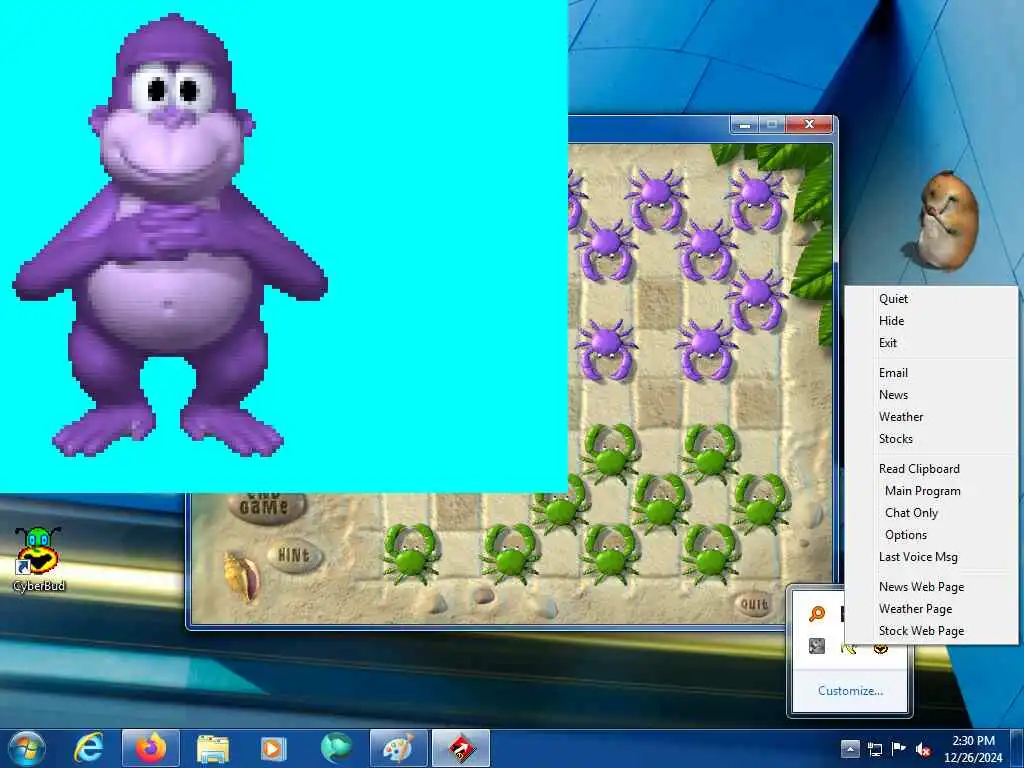
Task: Open Windows Explorer folder on taskbar
Action: (213, 748)
